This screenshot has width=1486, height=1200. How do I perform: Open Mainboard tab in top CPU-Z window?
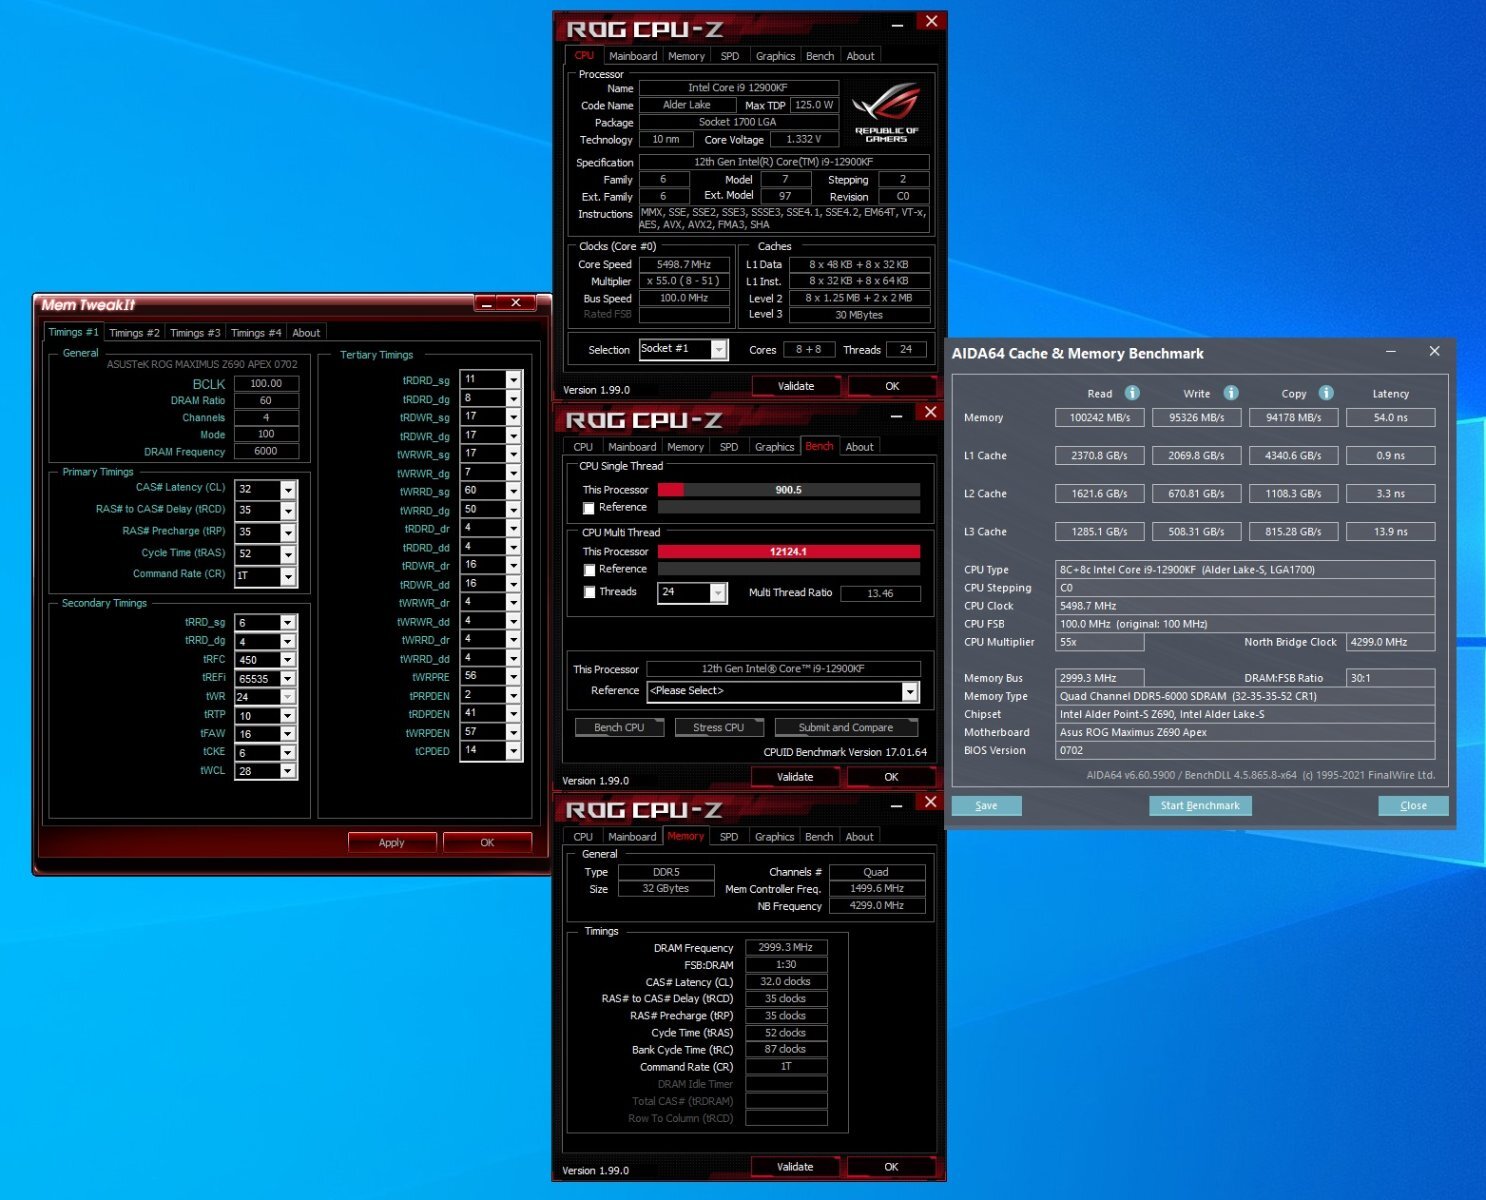(633, 56)
